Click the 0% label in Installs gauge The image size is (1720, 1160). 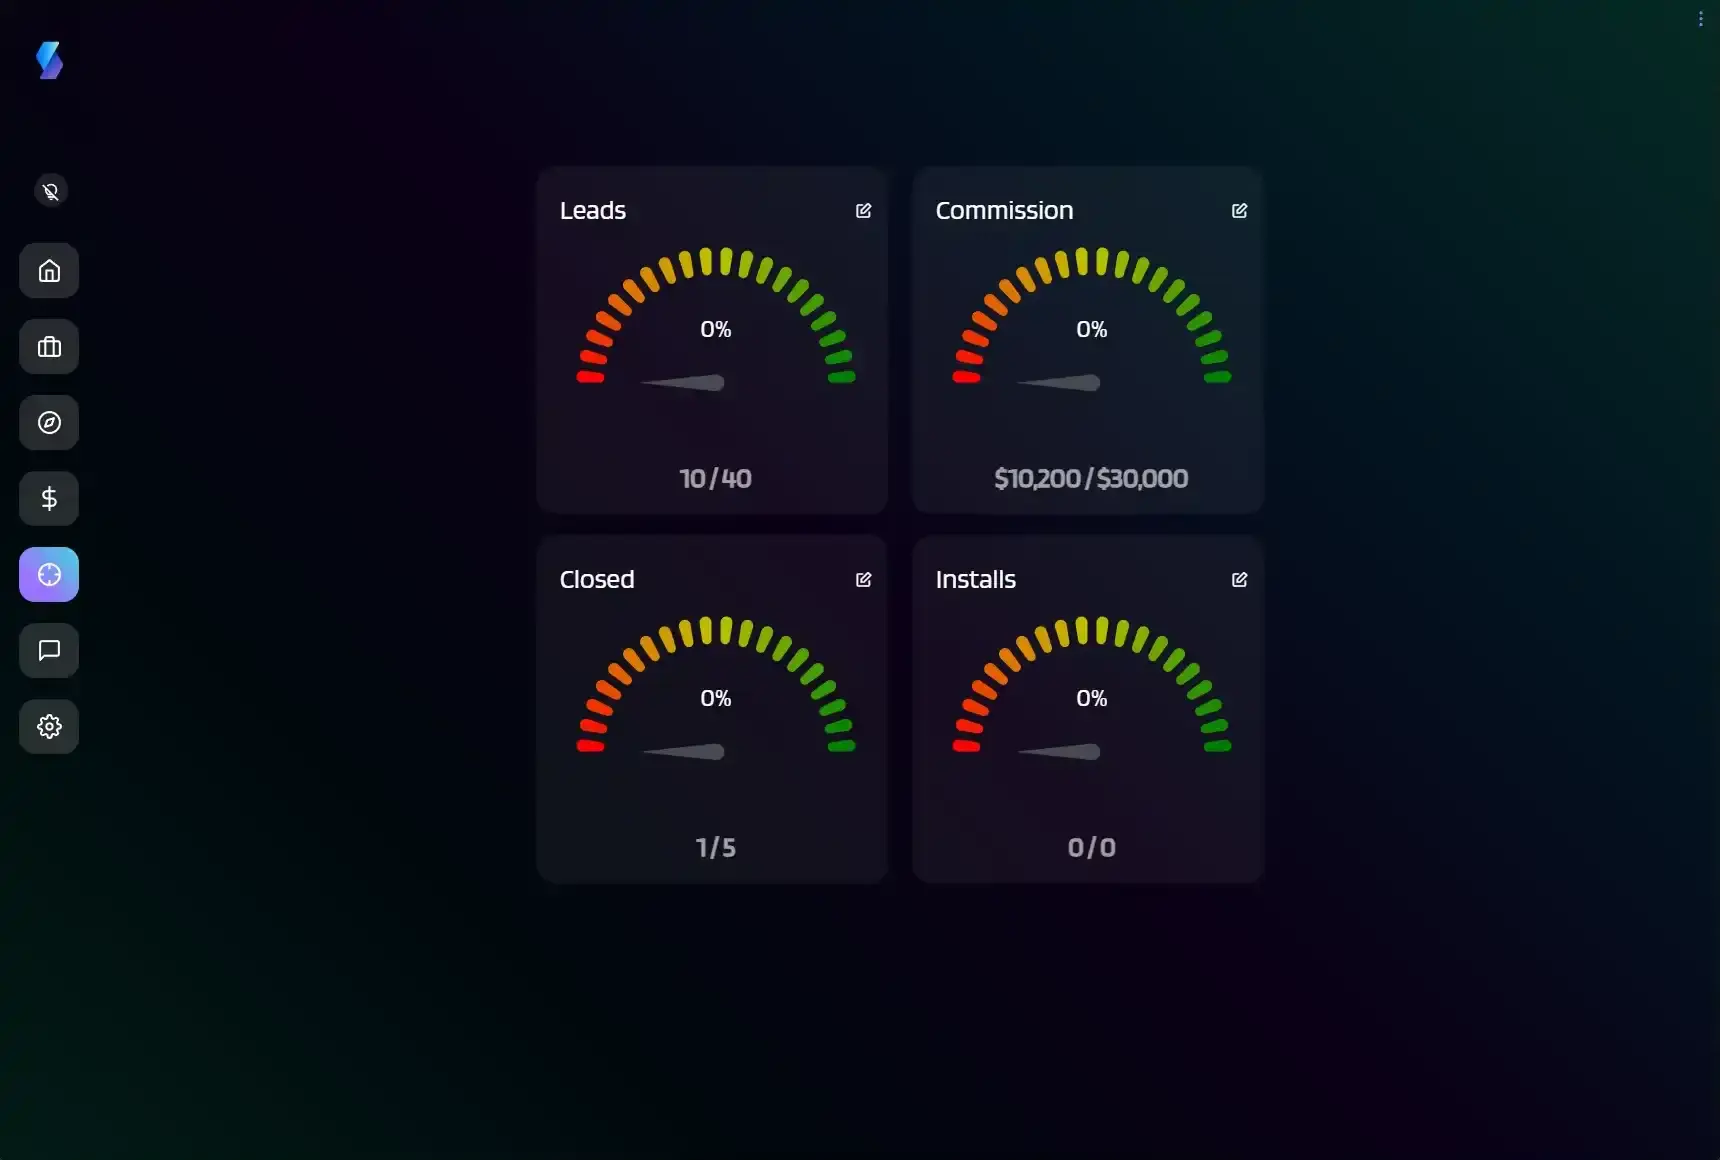tap(1092, 699)
